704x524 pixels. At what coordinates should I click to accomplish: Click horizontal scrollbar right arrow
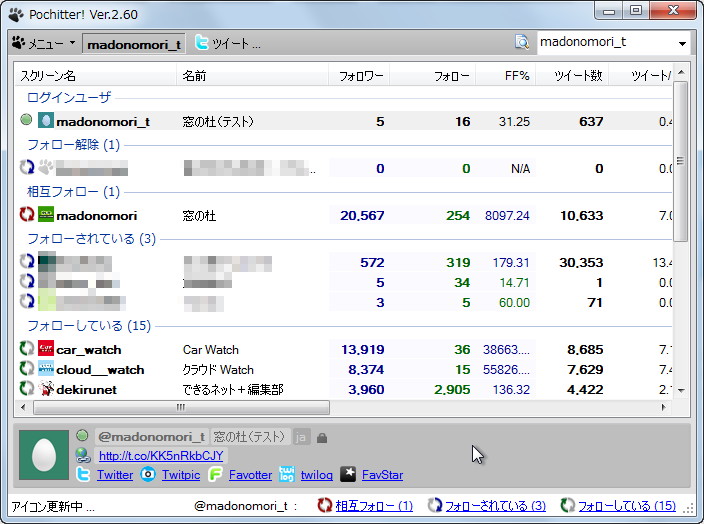pos(664,408)
